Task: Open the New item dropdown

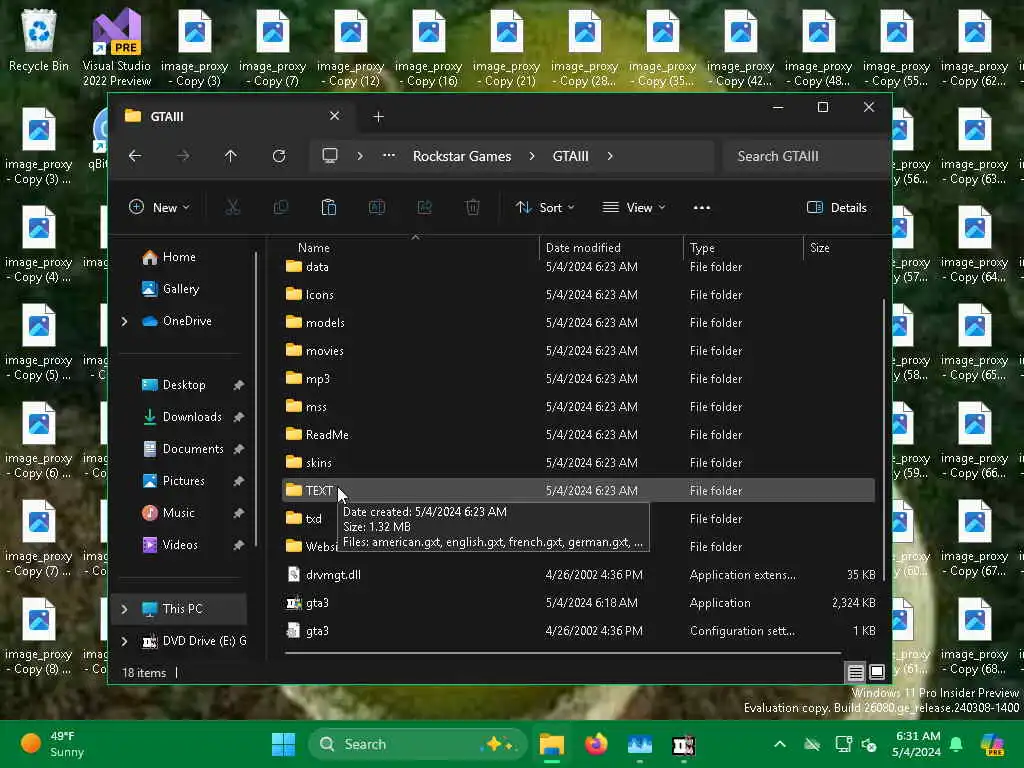Action: click(x=159, y=208)
